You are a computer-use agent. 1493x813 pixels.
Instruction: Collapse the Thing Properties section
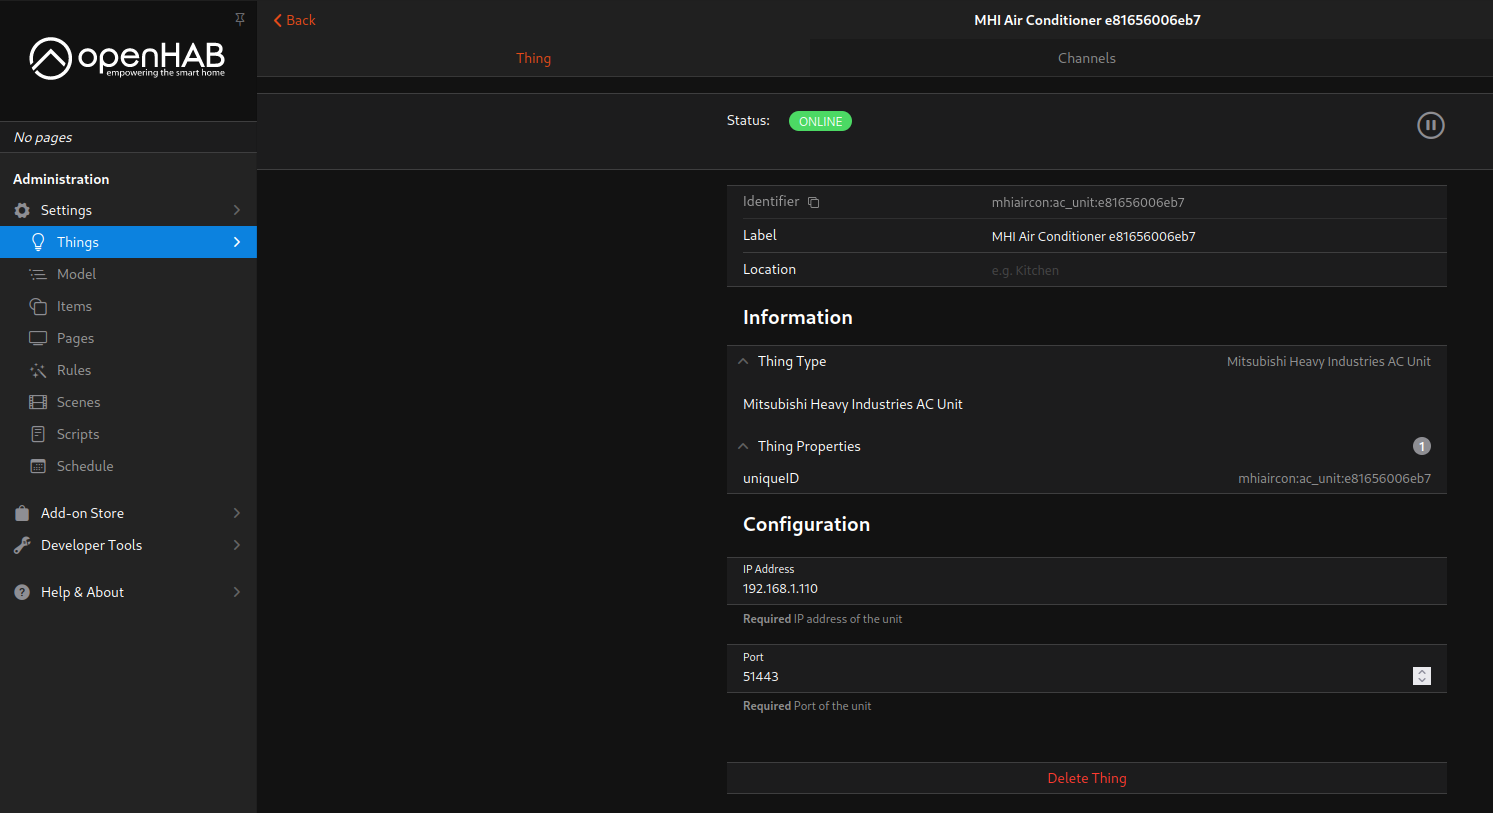[808, 446]
